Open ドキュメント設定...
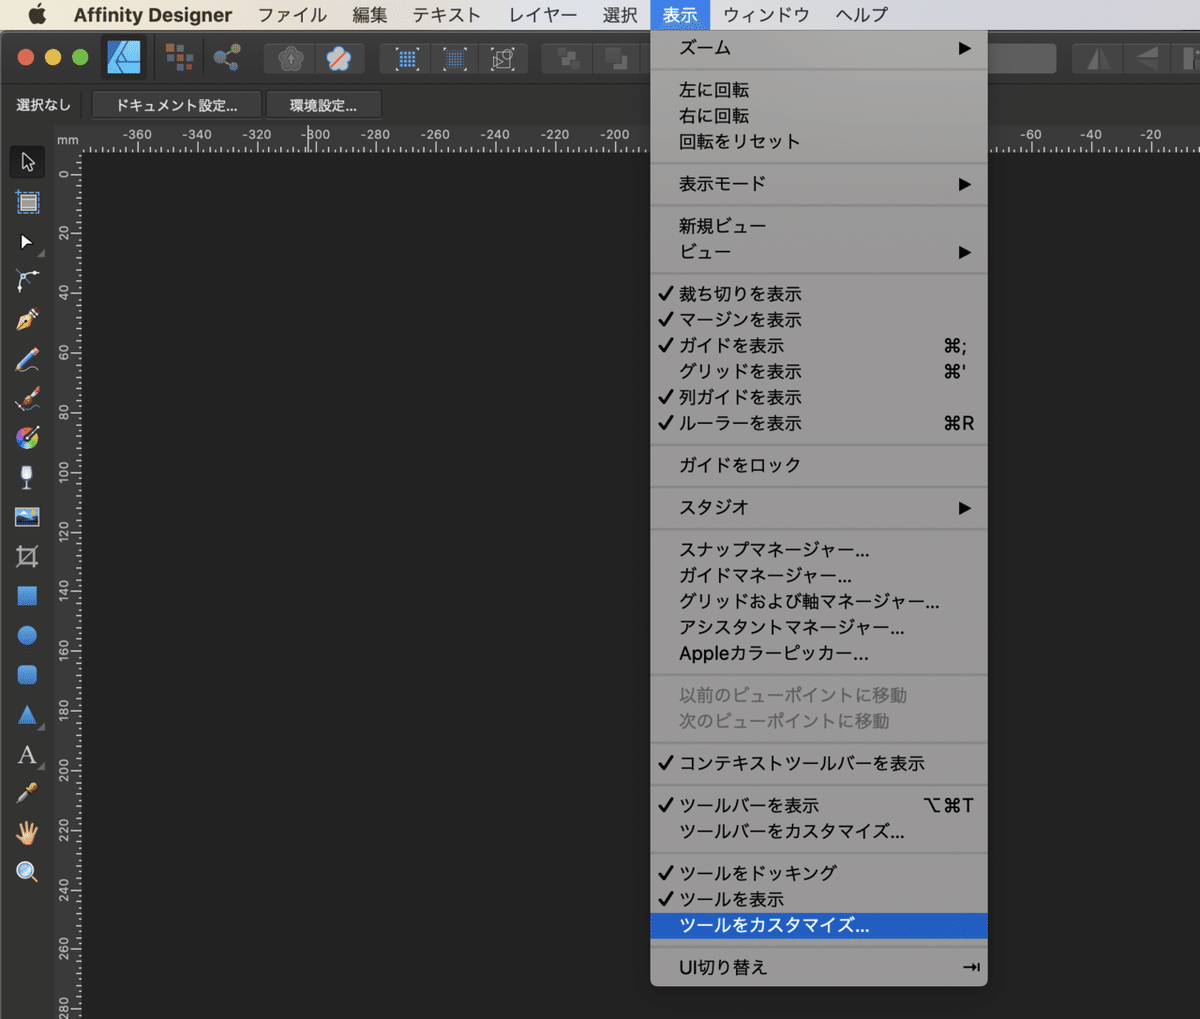Viewport: 1200px width, 1019px height. point(176,104)
